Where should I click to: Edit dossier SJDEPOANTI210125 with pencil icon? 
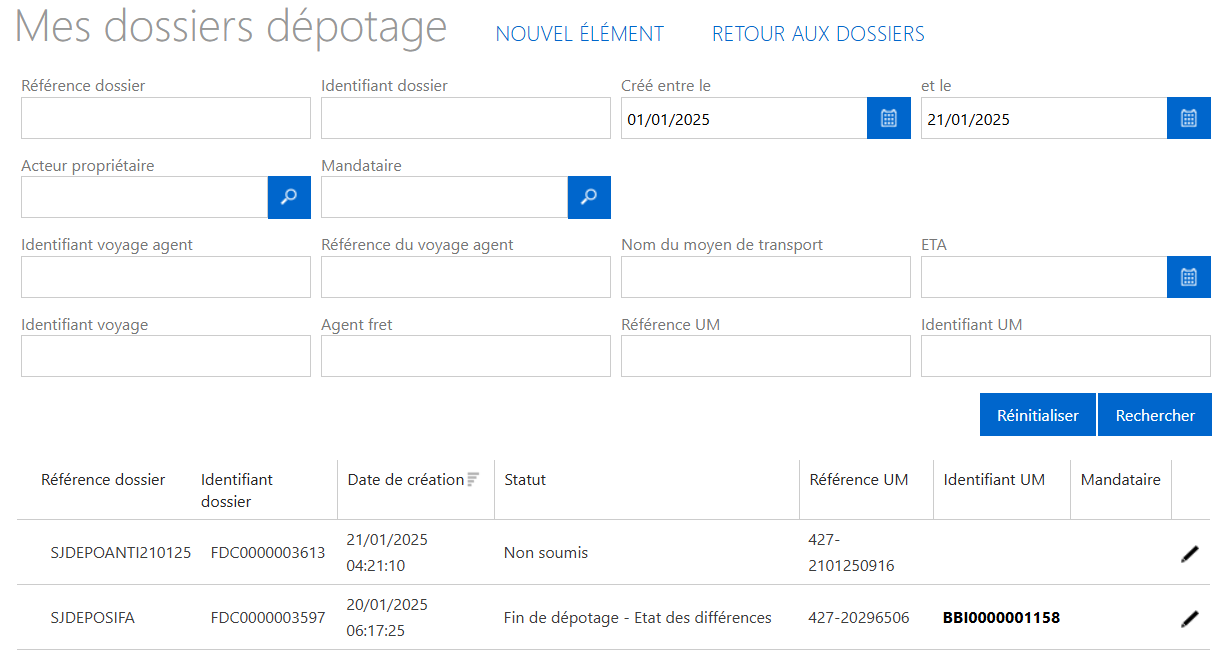(x=1189, y=554)
